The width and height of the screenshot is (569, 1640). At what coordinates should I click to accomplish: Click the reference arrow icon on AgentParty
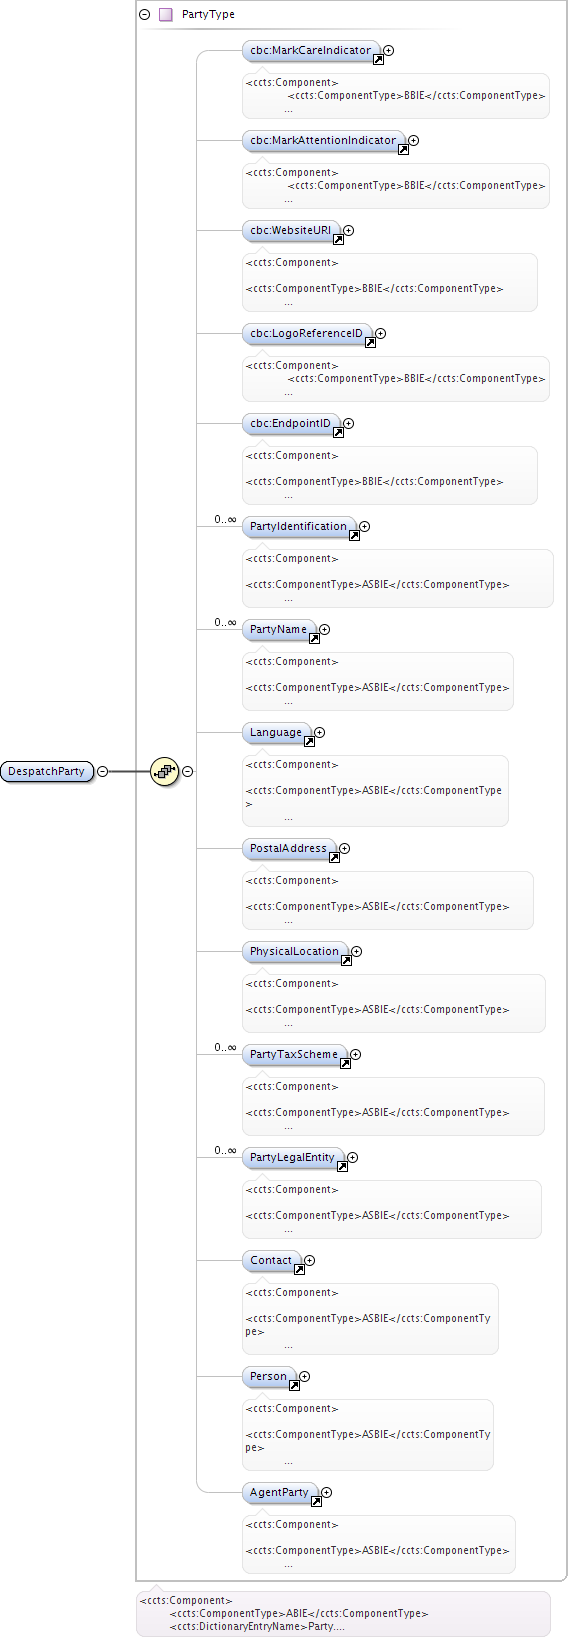[x=316, y=1502]
